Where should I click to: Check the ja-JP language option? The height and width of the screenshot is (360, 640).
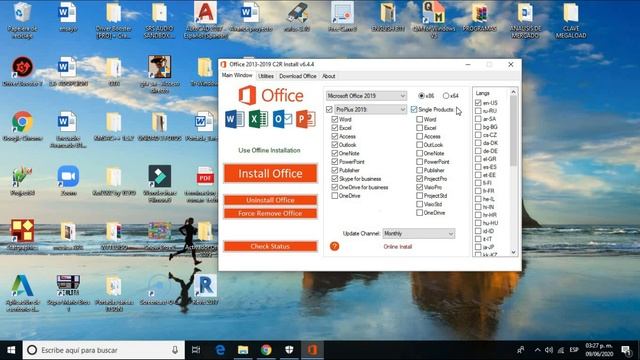(478, 247)
